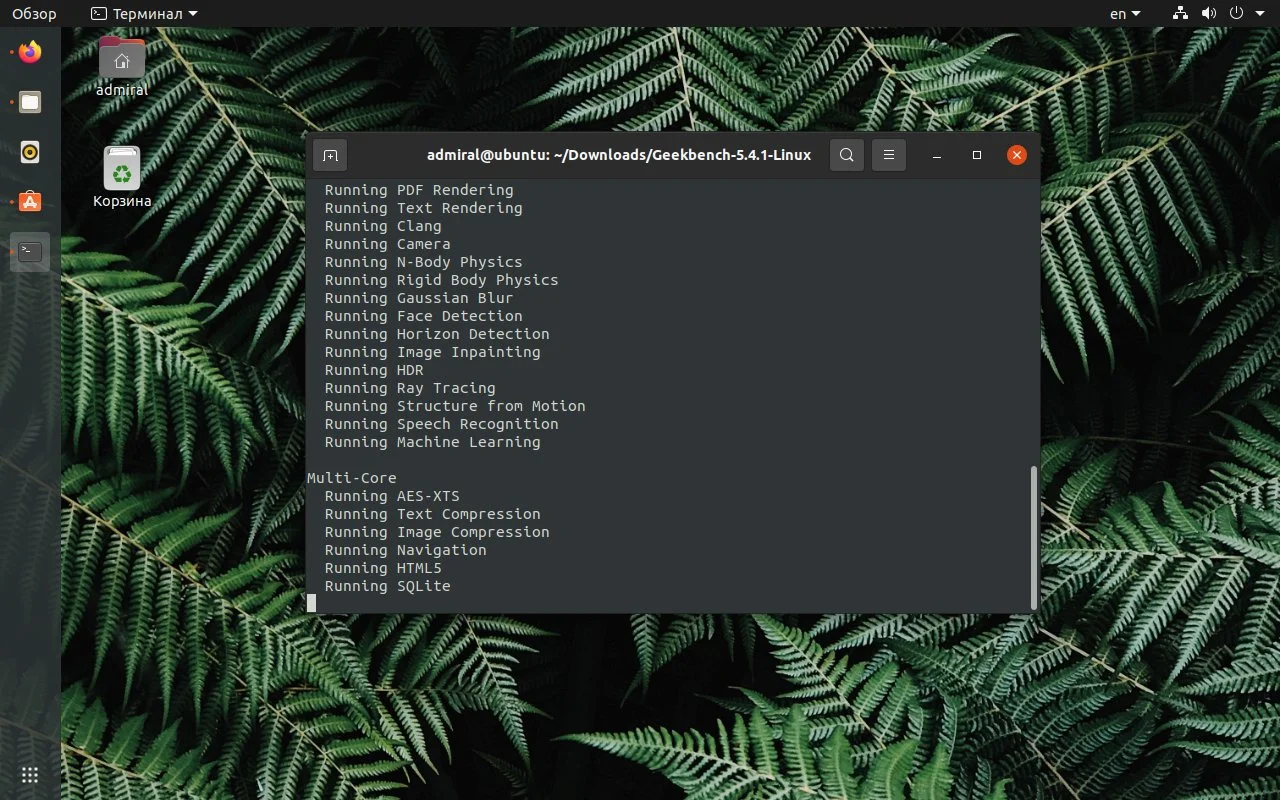Open a new terminal tab with the plus icon
This screenshot has height=800, width=1280.
click(330, 155)
